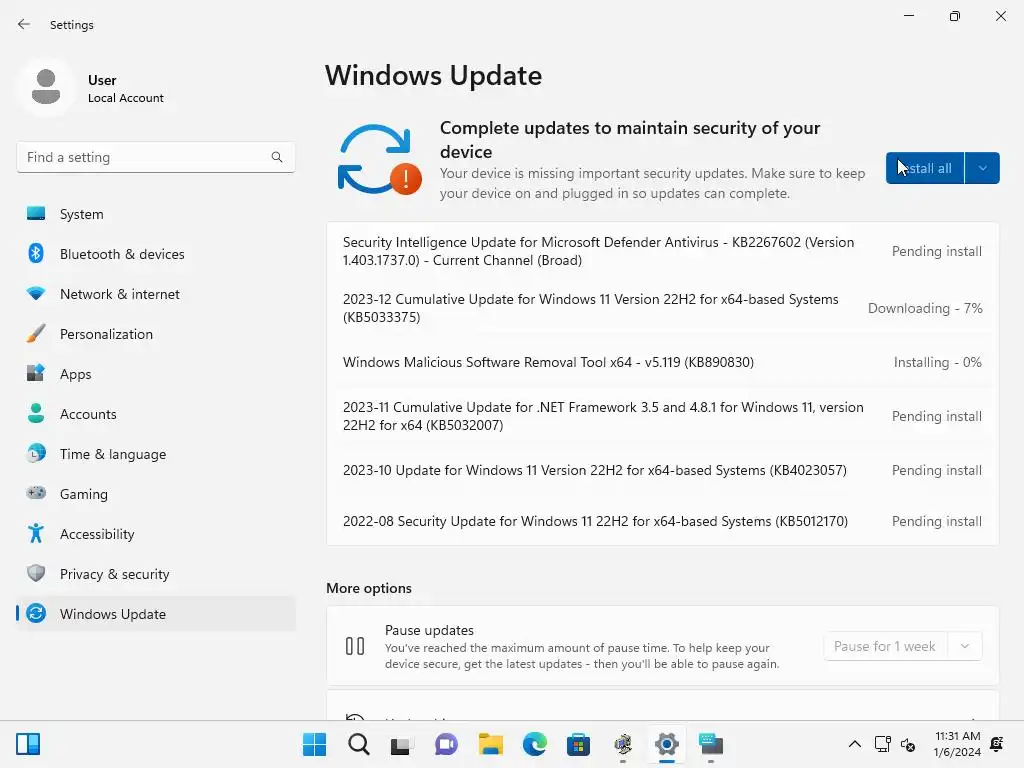Open the installer app icon on taskbar
The image size is (1024, 768).
pos(623,744)
